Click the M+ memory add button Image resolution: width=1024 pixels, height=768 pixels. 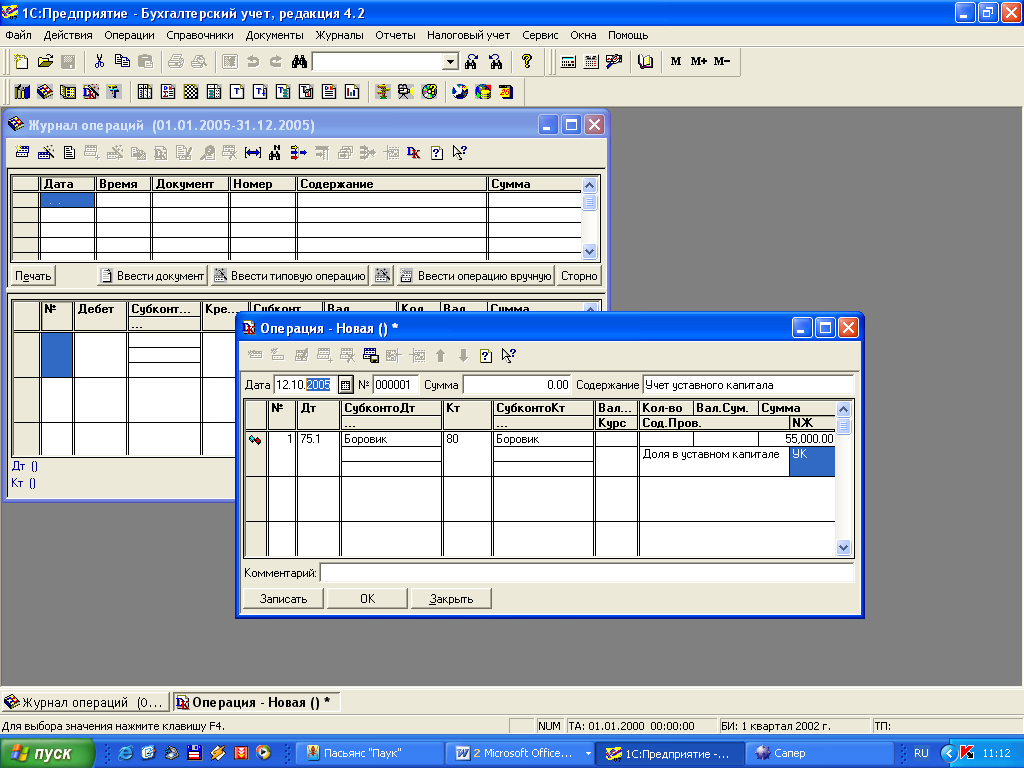(699, 61)
